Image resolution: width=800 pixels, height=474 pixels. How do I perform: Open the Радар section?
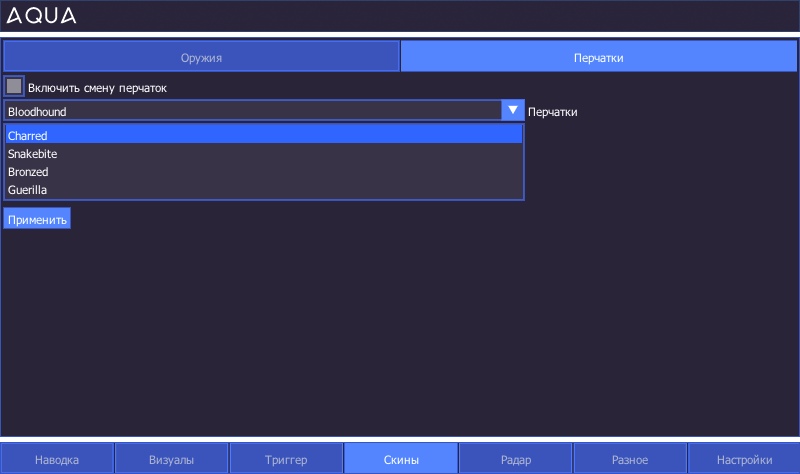(515, 459)
